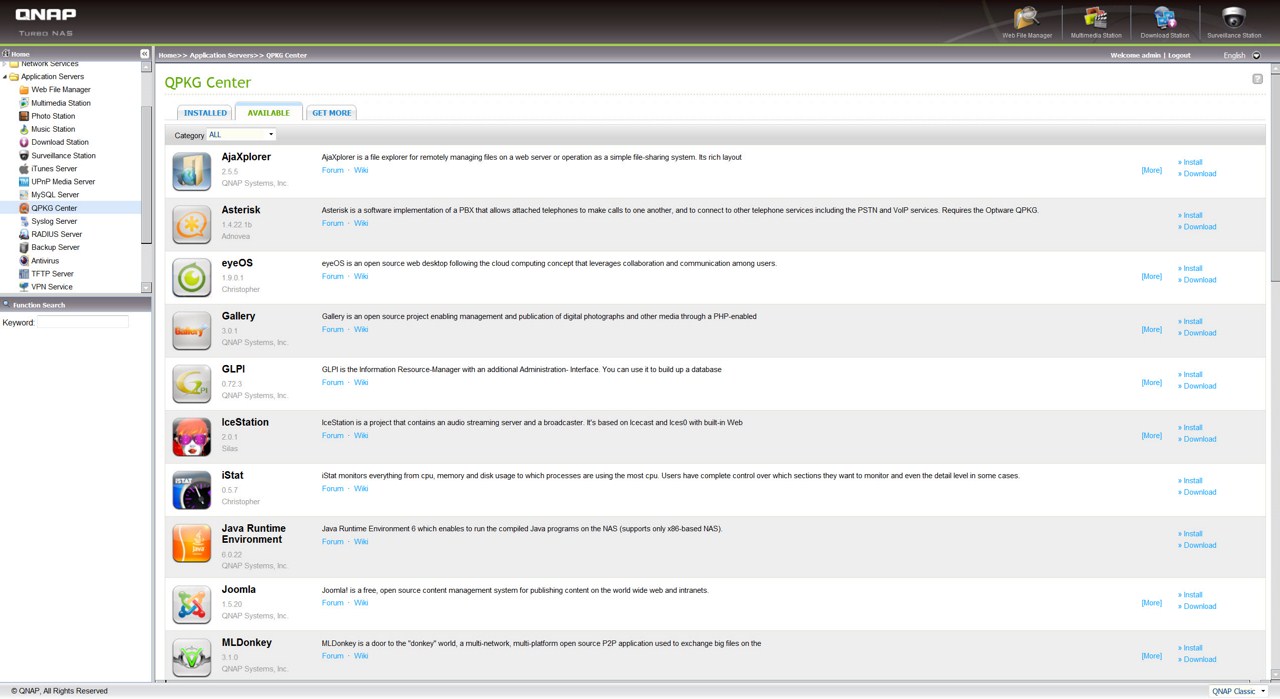Screen dimensions: 1280x699
Task: Click the AjaXplorer package icon
Action: 191,171
